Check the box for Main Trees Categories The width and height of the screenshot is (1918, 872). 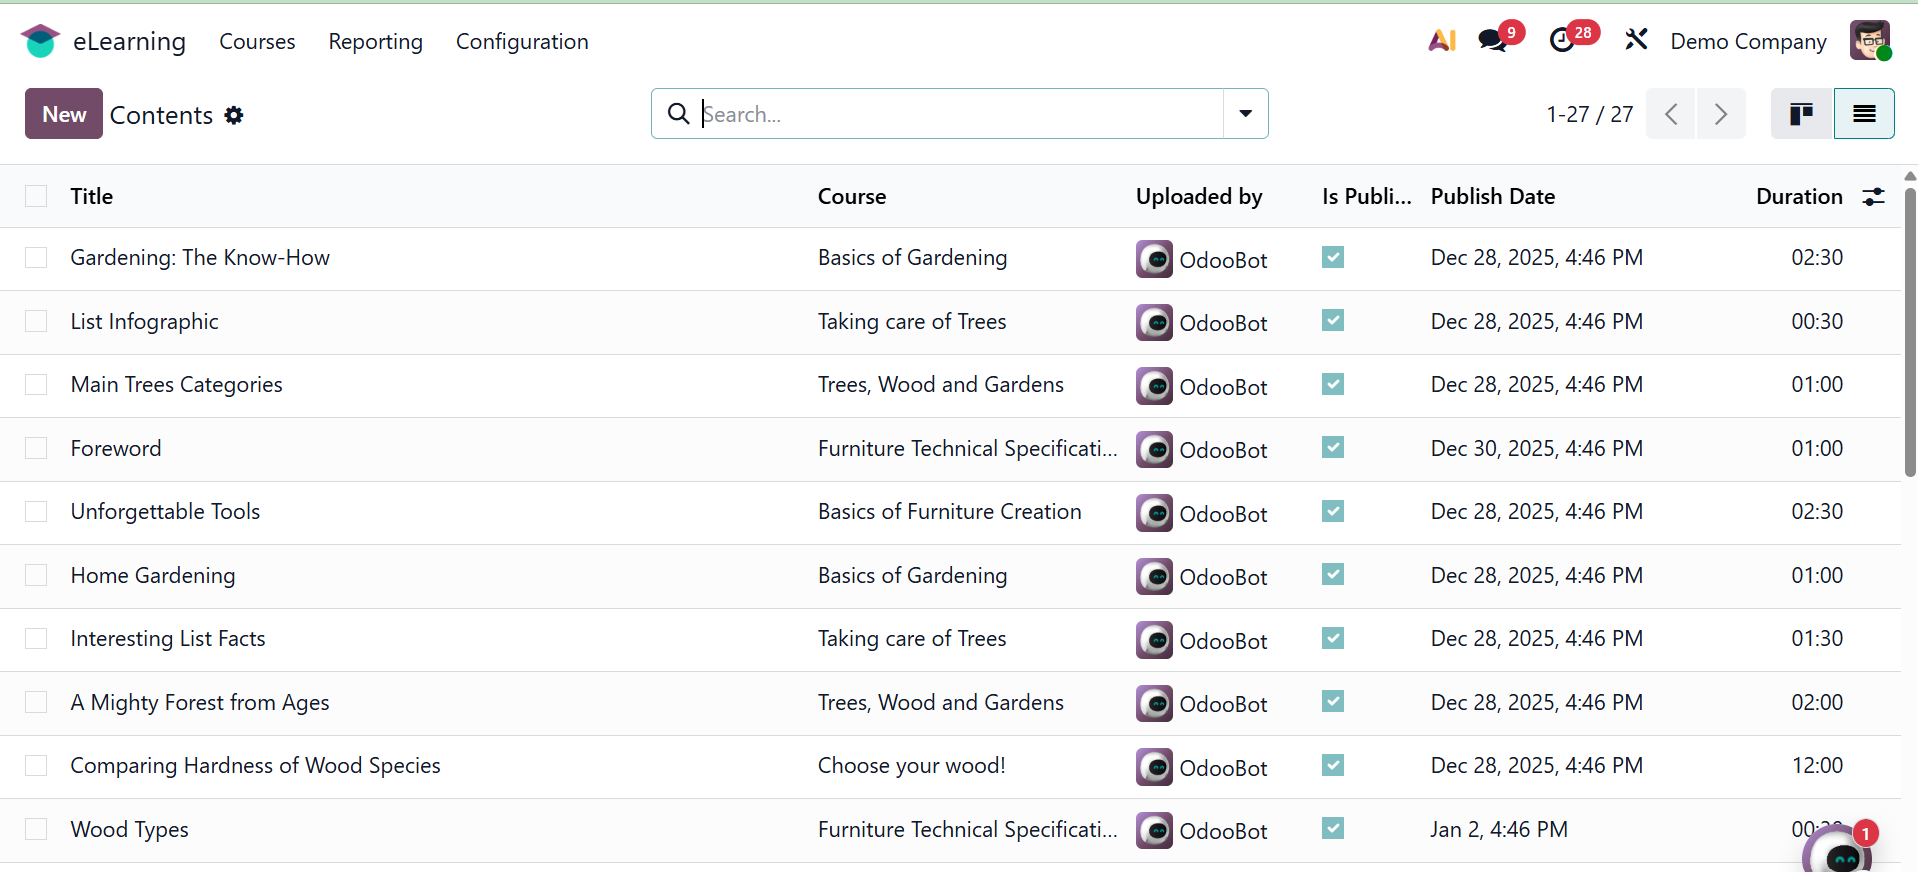tap(36, 385)
